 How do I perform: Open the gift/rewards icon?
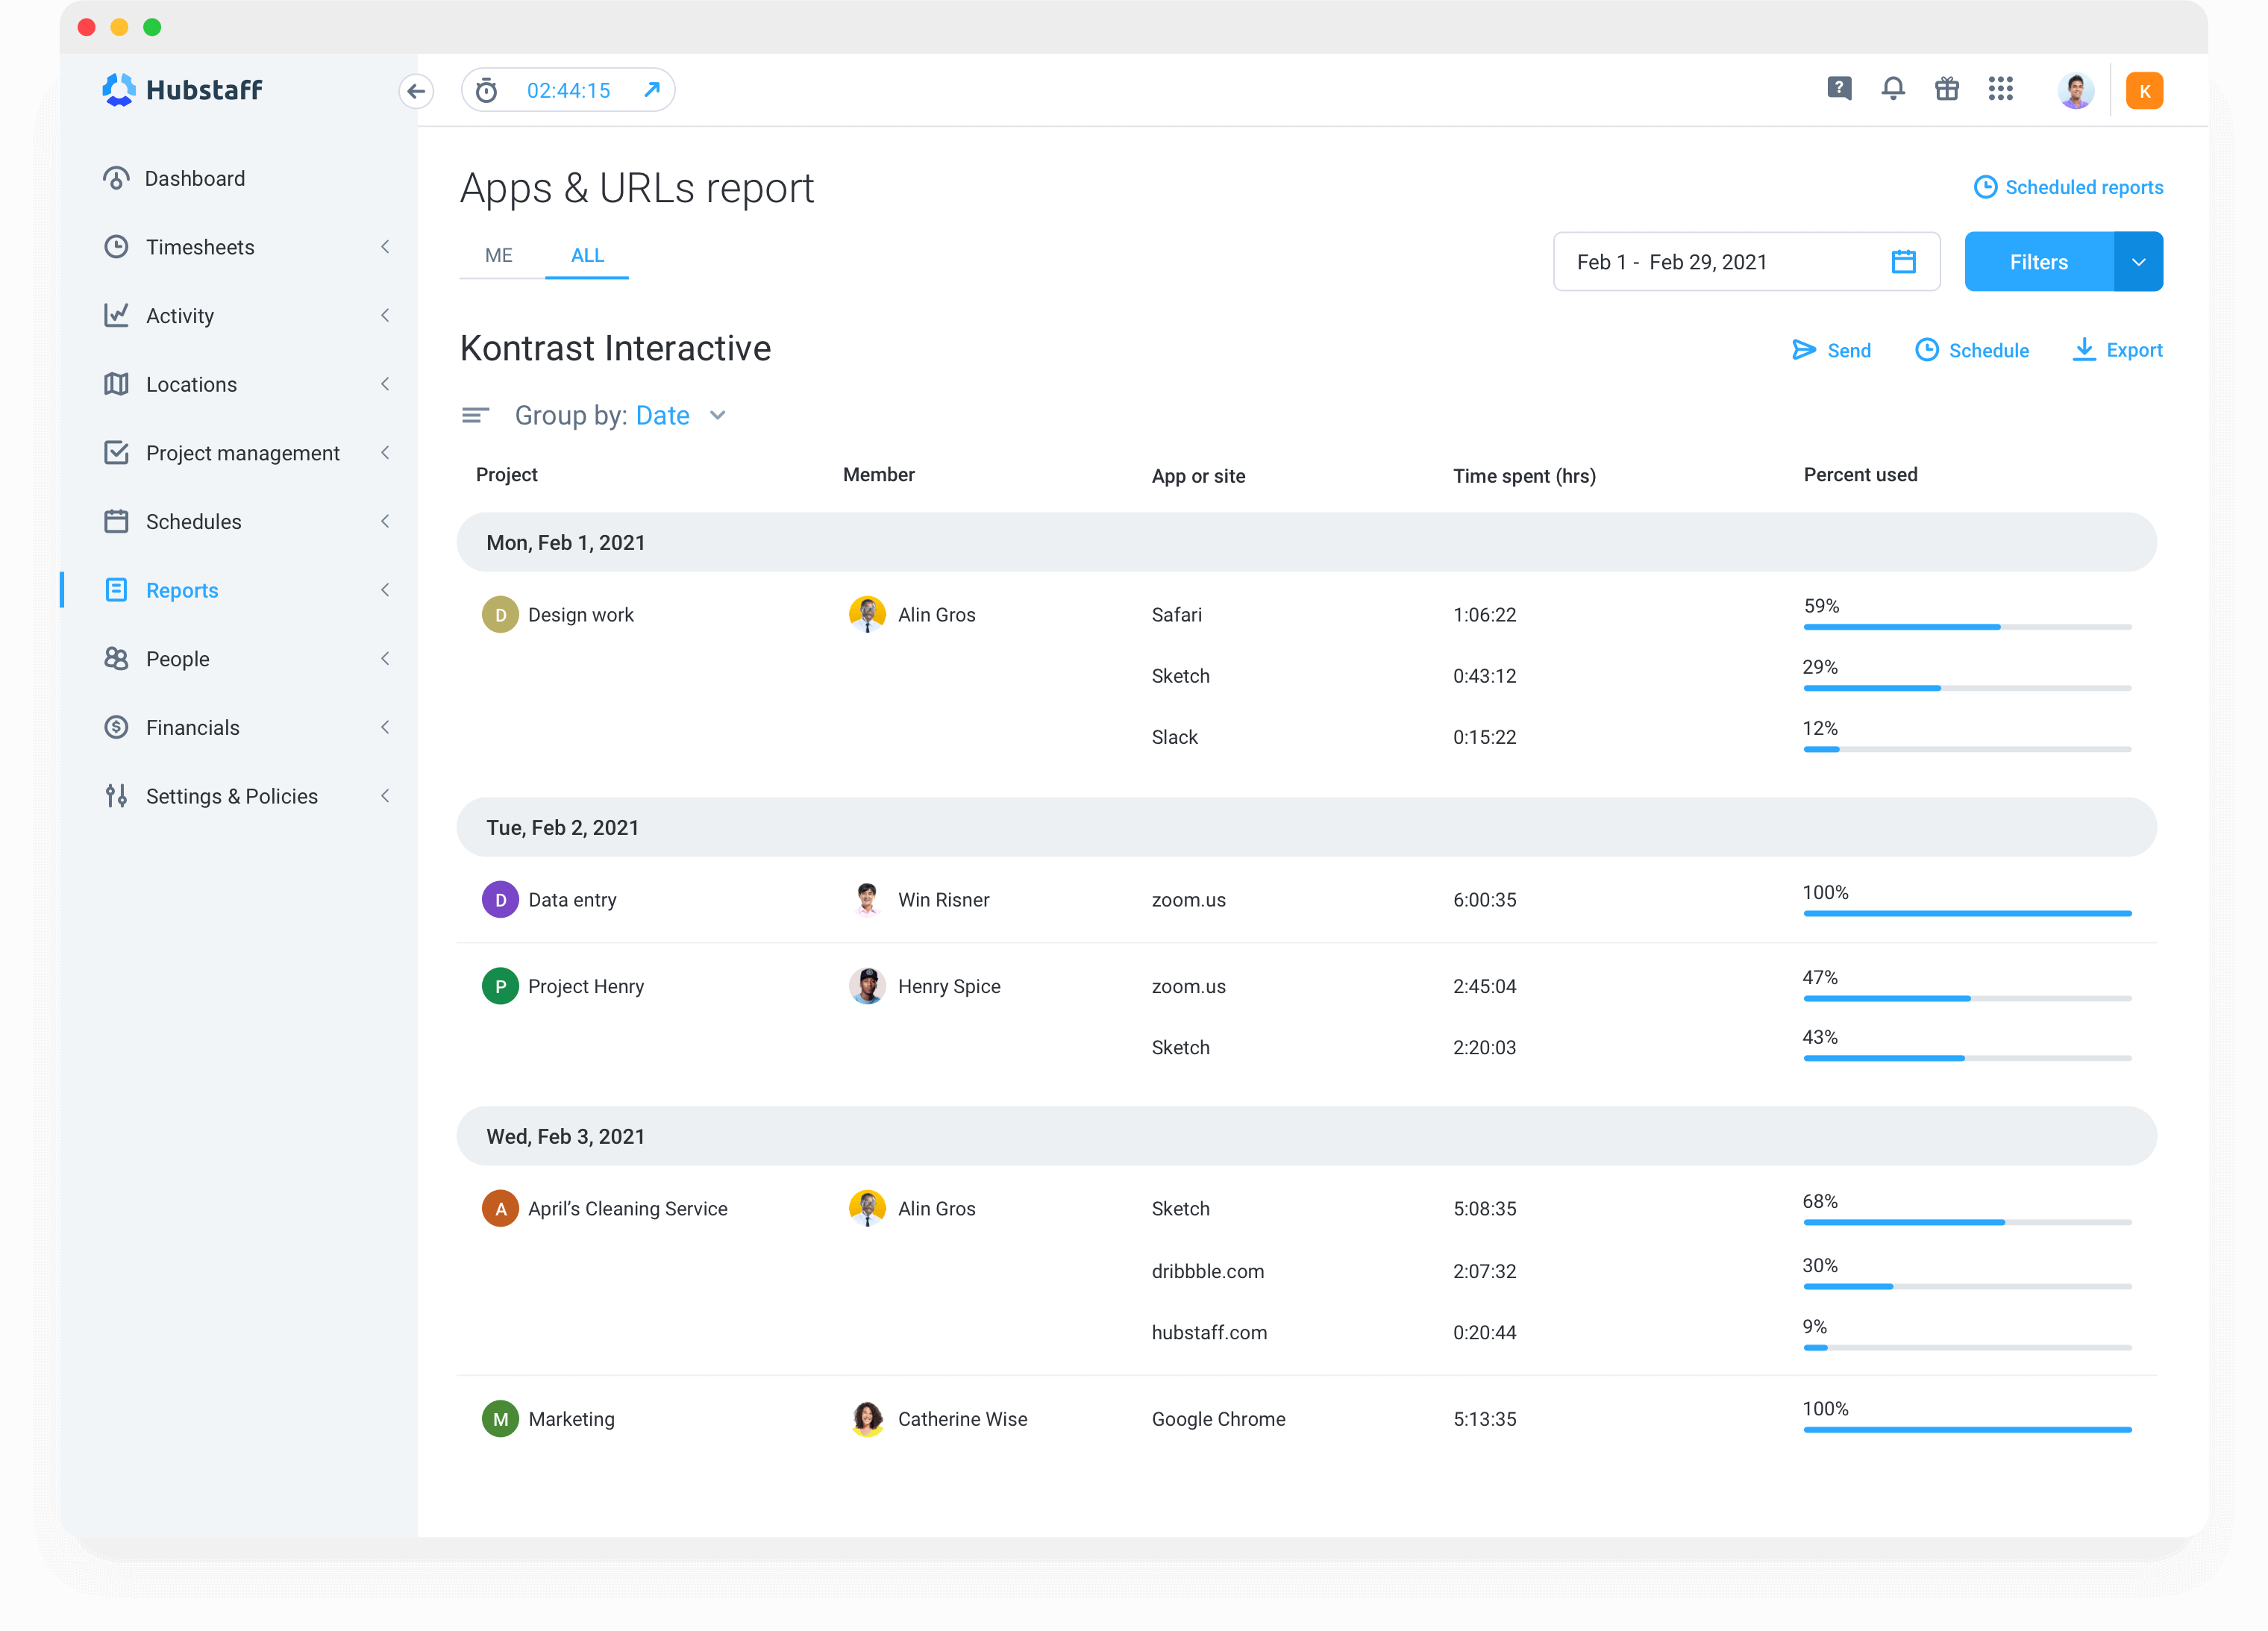click(1947, 89)
